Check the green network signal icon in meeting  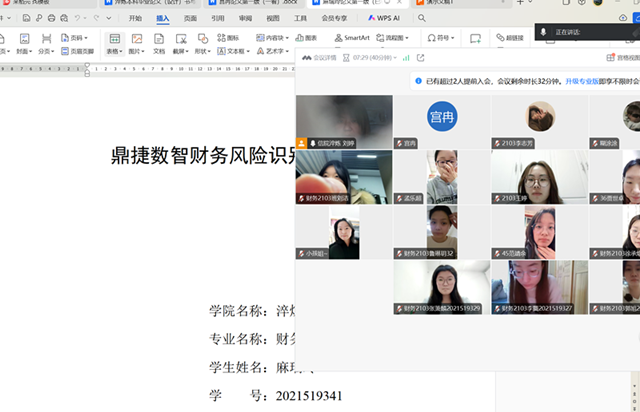(406, 58)
